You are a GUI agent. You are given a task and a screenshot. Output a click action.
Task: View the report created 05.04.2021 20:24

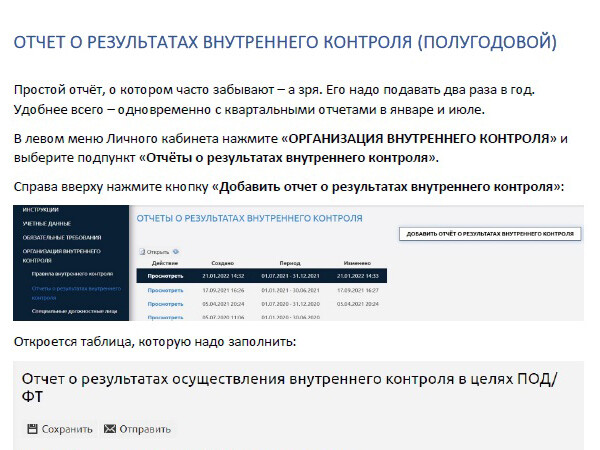click(x=165, y=304)
